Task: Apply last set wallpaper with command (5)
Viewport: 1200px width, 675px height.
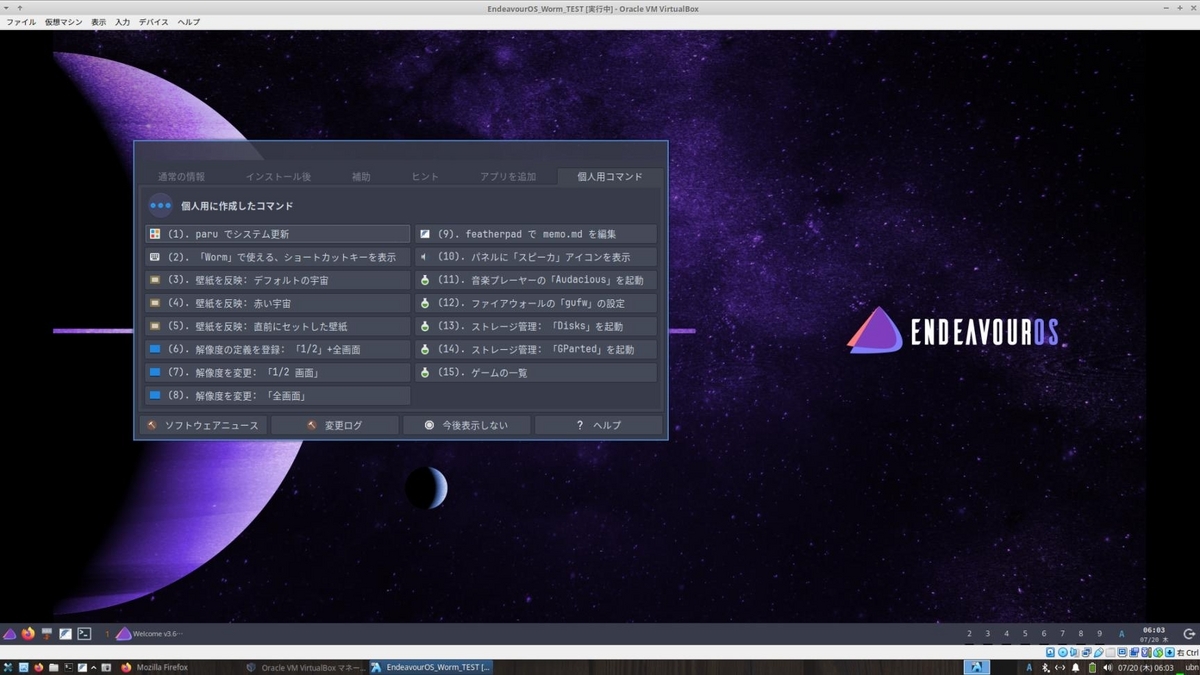Action: 277,326
